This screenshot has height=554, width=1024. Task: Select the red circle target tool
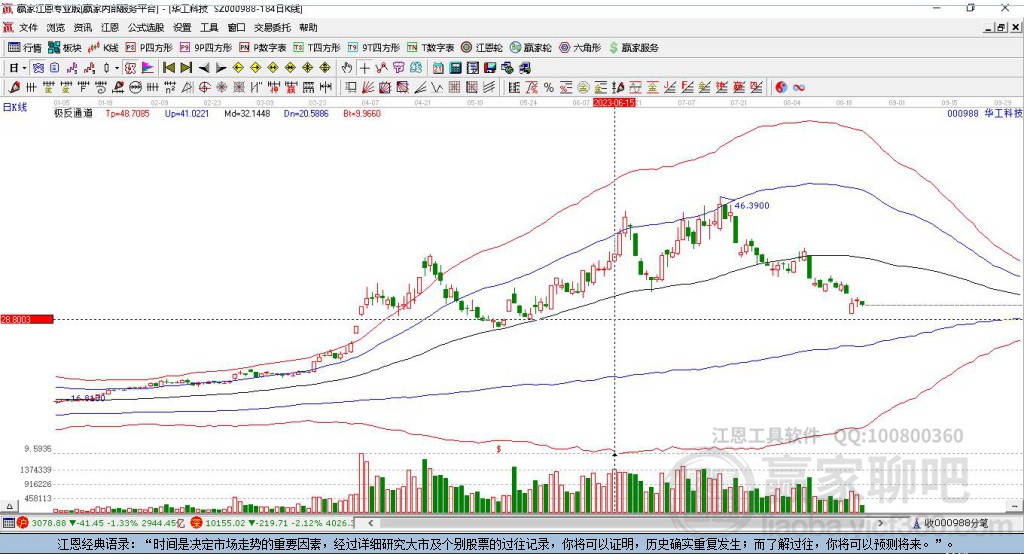(204, 87)
